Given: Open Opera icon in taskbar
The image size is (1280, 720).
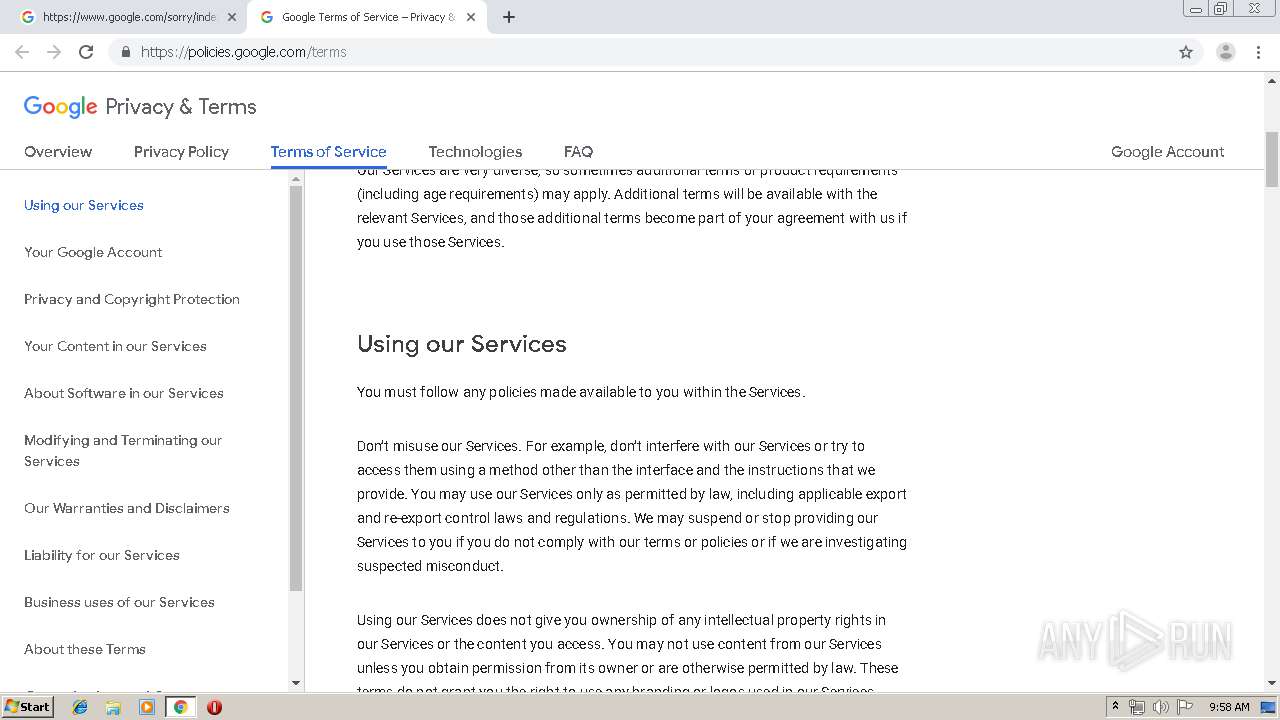Looking at the screenshot, I should tap(214, 707).
